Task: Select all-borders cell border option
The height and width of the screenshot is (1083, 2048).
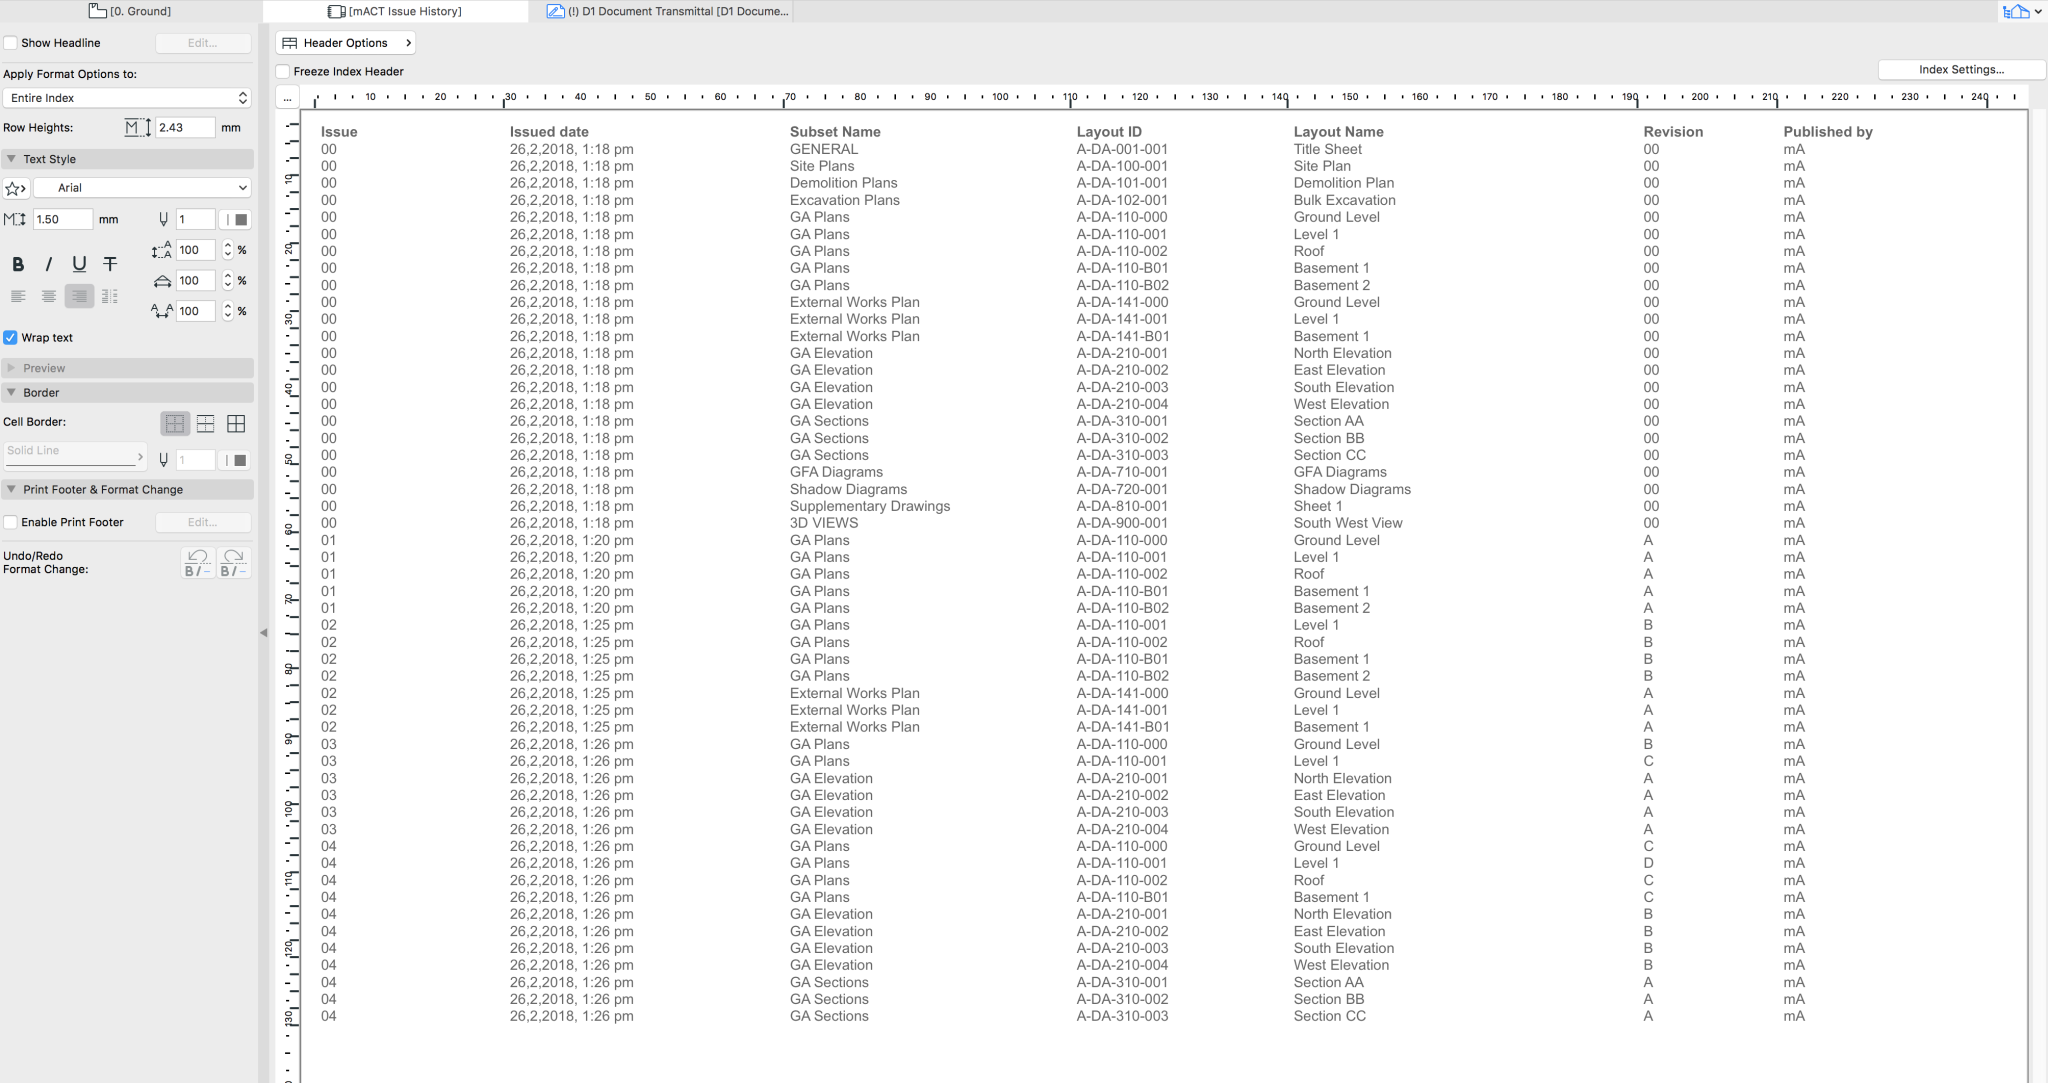Action: 236,424
